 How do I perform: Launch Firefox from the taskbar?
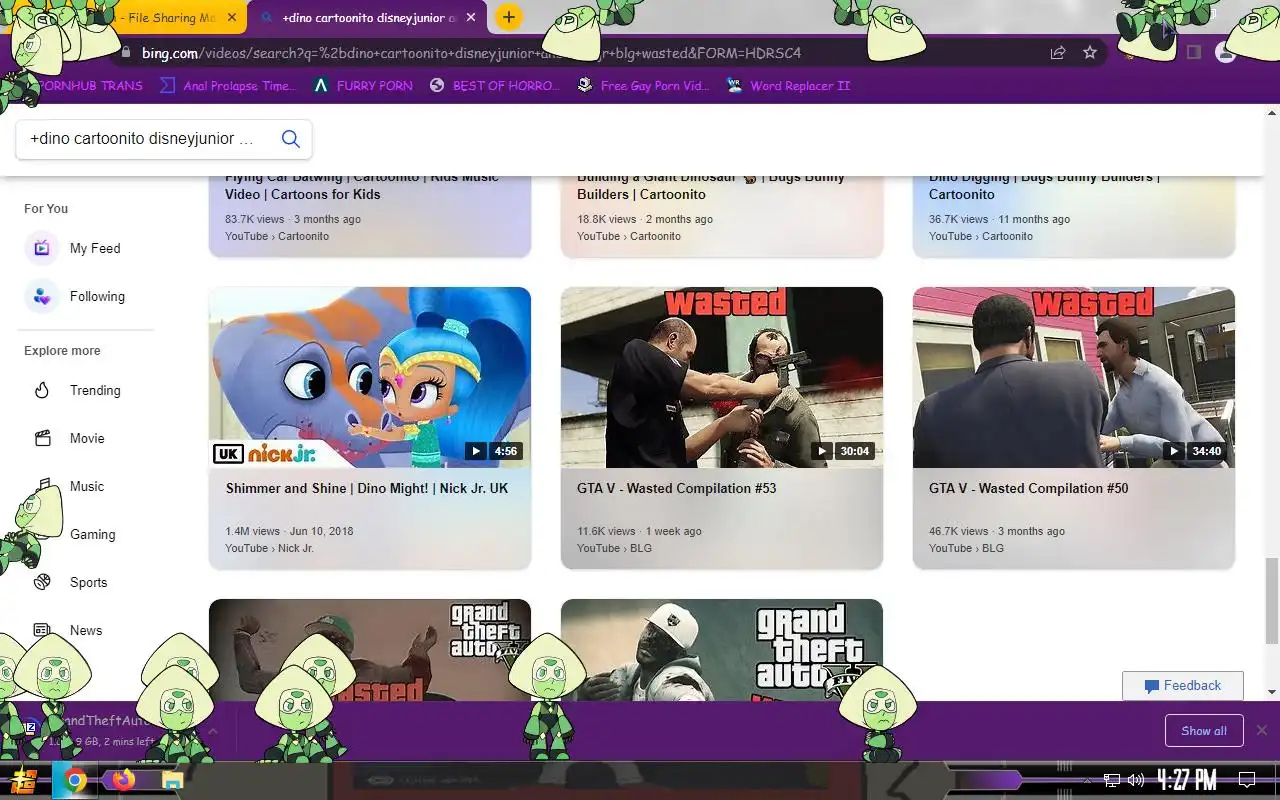[124, 780]
